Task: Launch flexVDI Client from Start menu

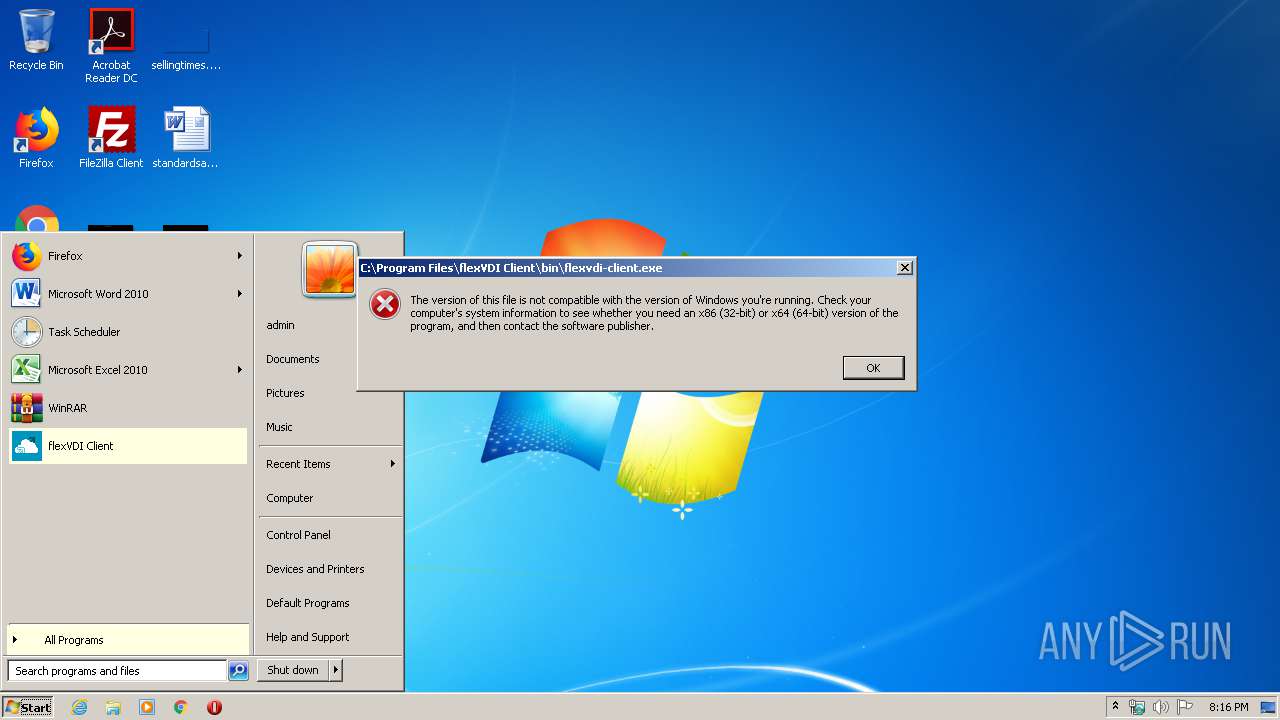Action: pos(128,446)
